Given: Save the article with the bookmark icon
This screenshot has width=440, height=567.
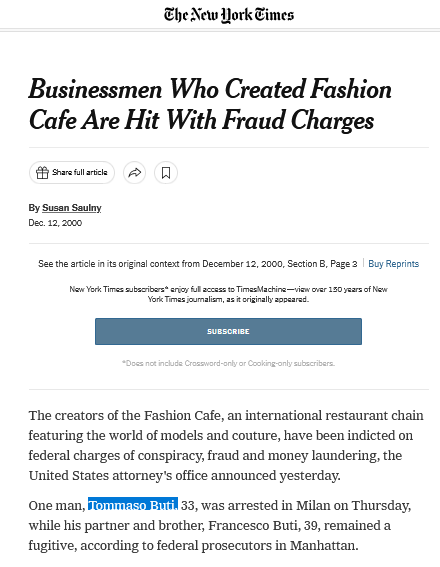Looking at the screenshot, I should (166, 172).
